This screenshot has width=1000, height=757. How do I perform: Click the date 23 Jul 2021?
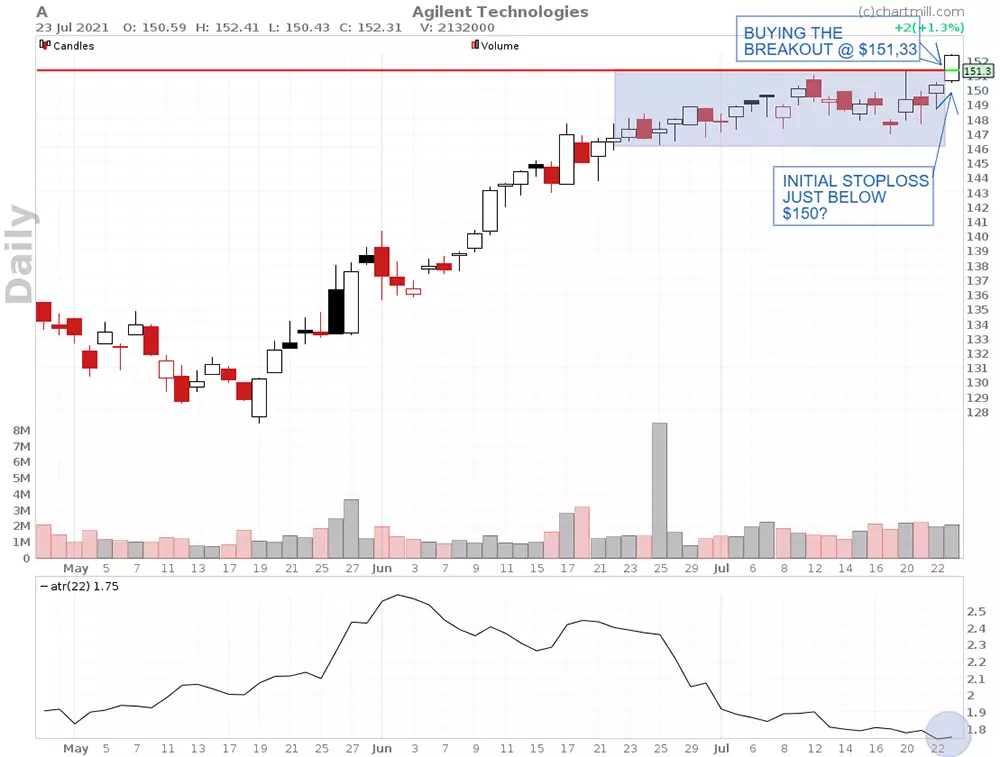tap(72, 27)
